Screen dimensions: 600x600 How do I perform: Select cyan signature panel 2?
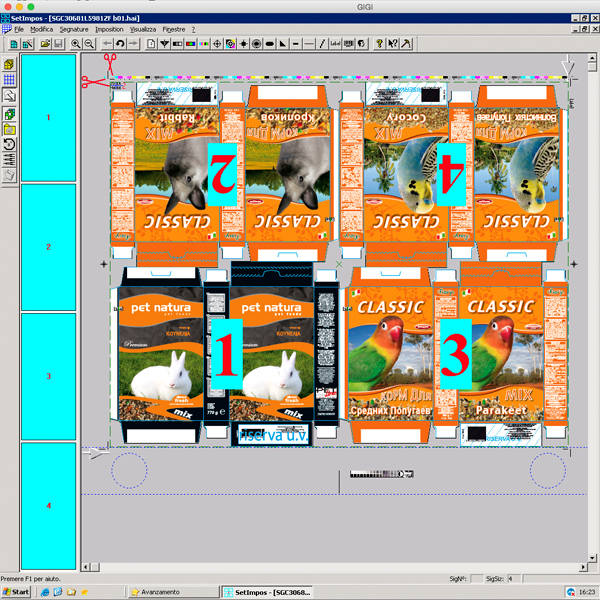[x=49, y=247]
